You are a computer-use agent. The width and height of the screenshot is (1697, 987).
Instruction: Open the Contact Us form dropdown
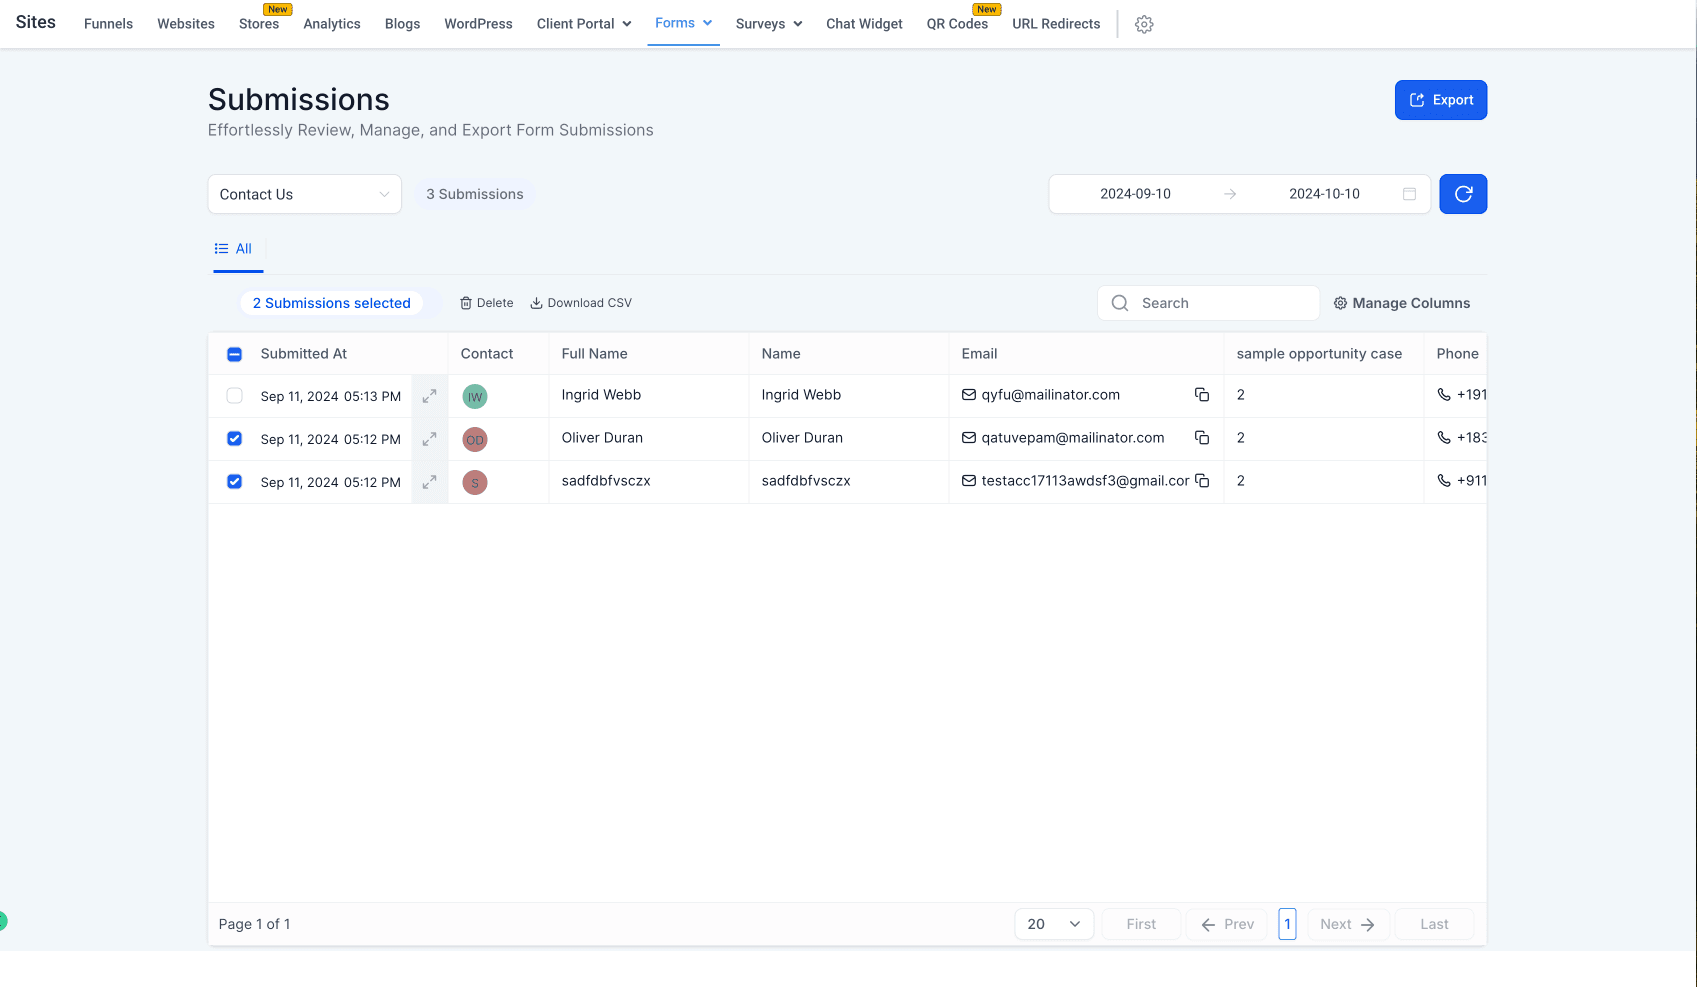[x=304, y=194]
